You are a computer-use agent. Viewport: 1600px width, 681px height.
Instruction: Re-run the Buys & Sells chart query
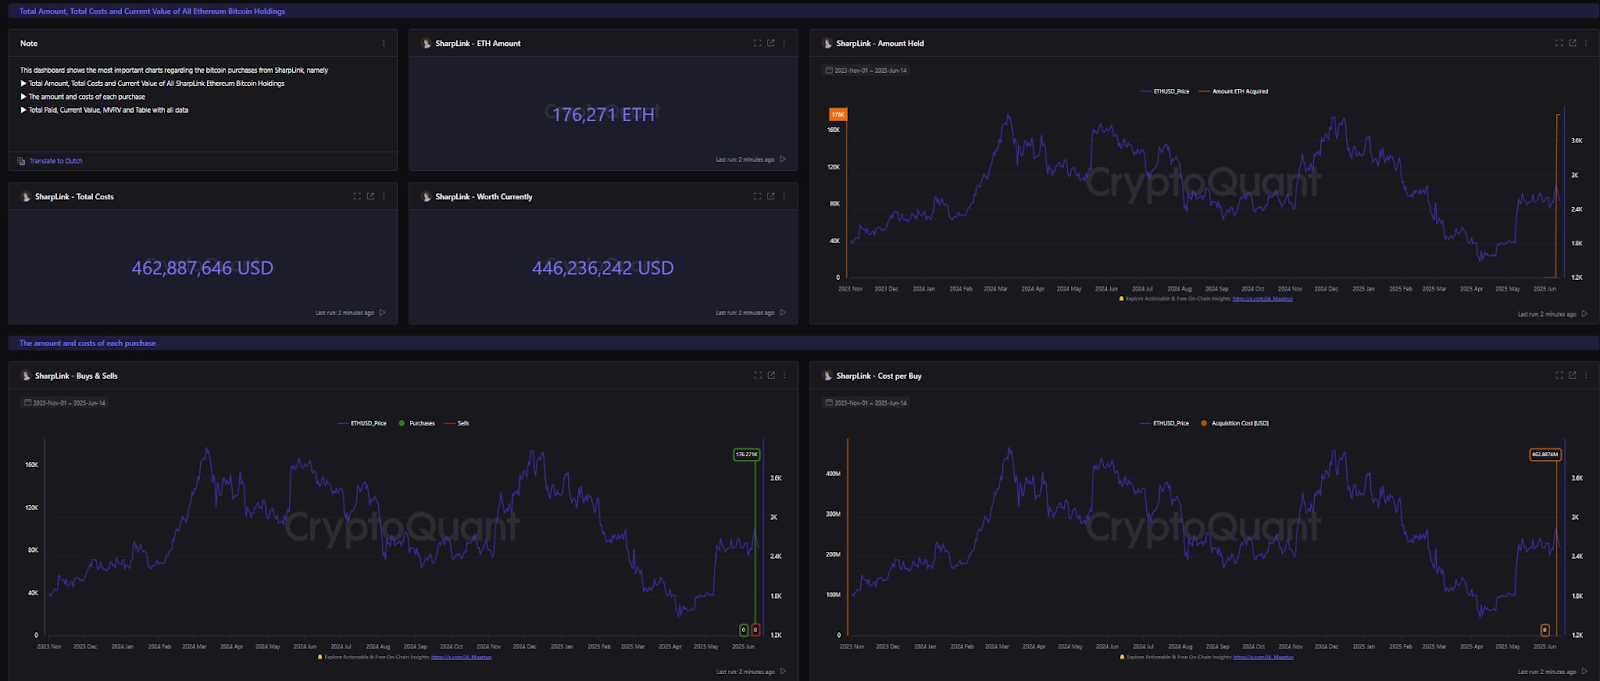click(x=783, y=671)
